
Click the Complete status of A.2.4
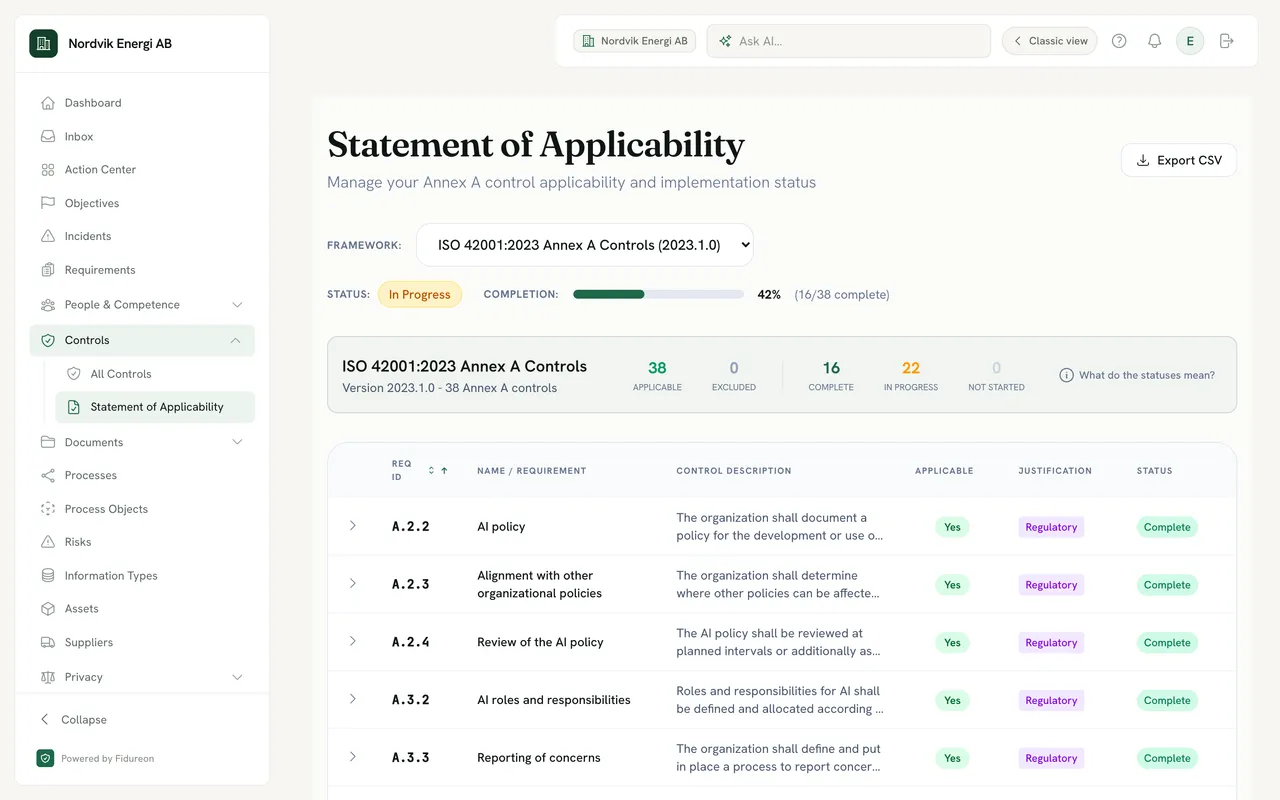[x=1167, y=642]
